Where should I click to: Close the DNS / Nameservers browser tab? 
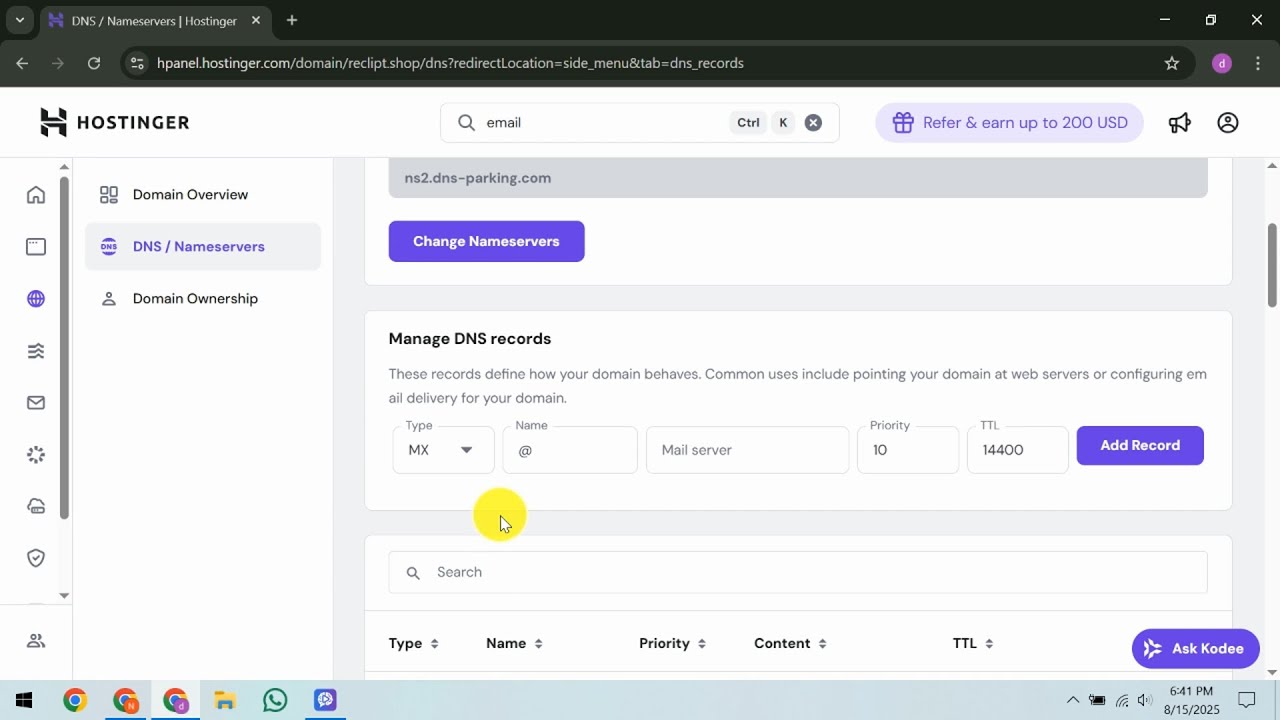[x=256, y=21]
